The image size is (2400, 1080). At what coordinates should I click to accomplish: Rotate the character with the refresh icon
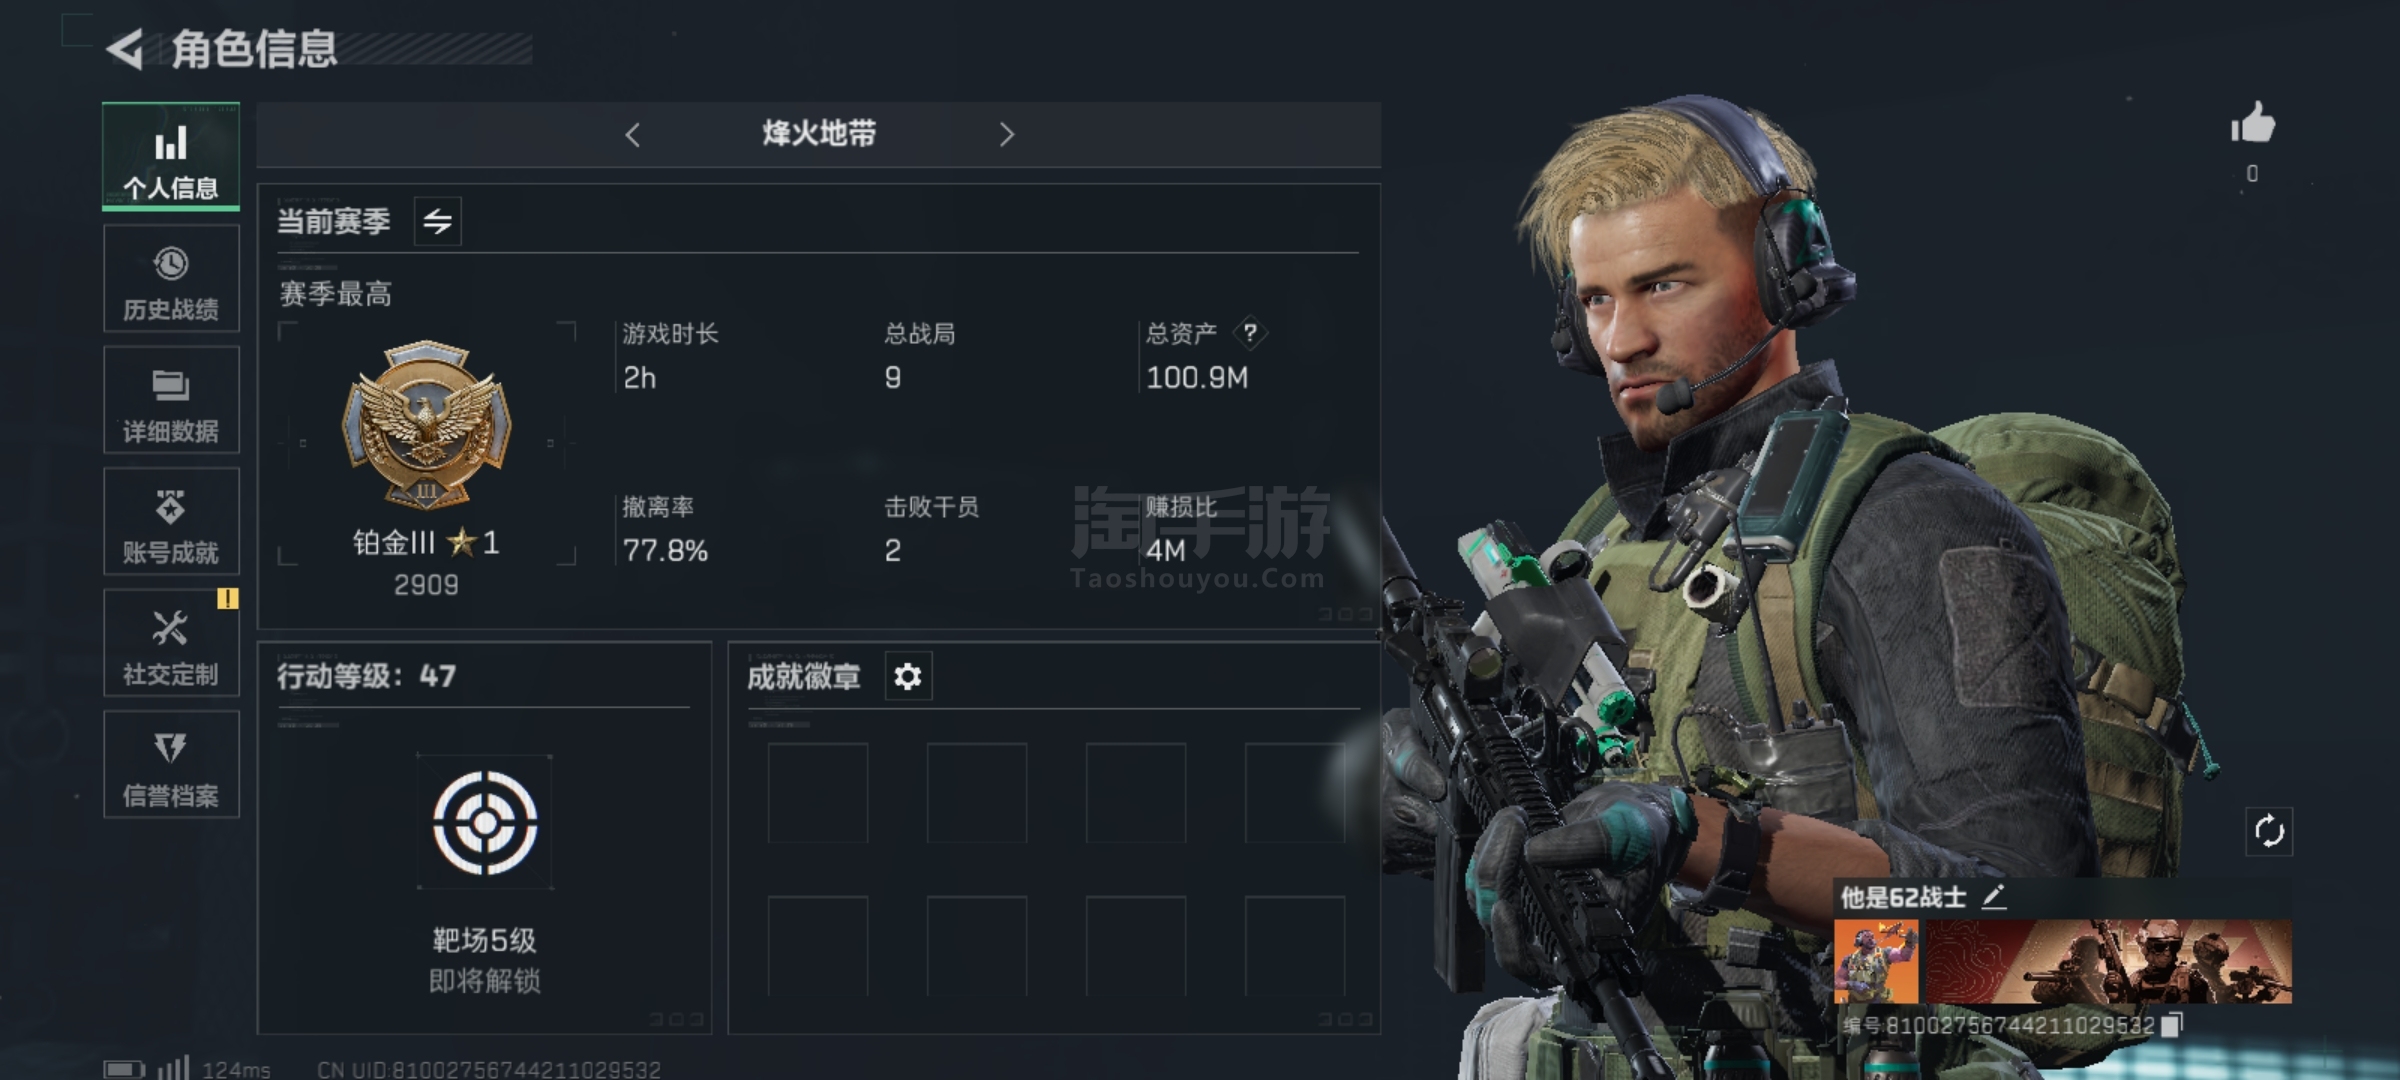[x=2269, y=831]
